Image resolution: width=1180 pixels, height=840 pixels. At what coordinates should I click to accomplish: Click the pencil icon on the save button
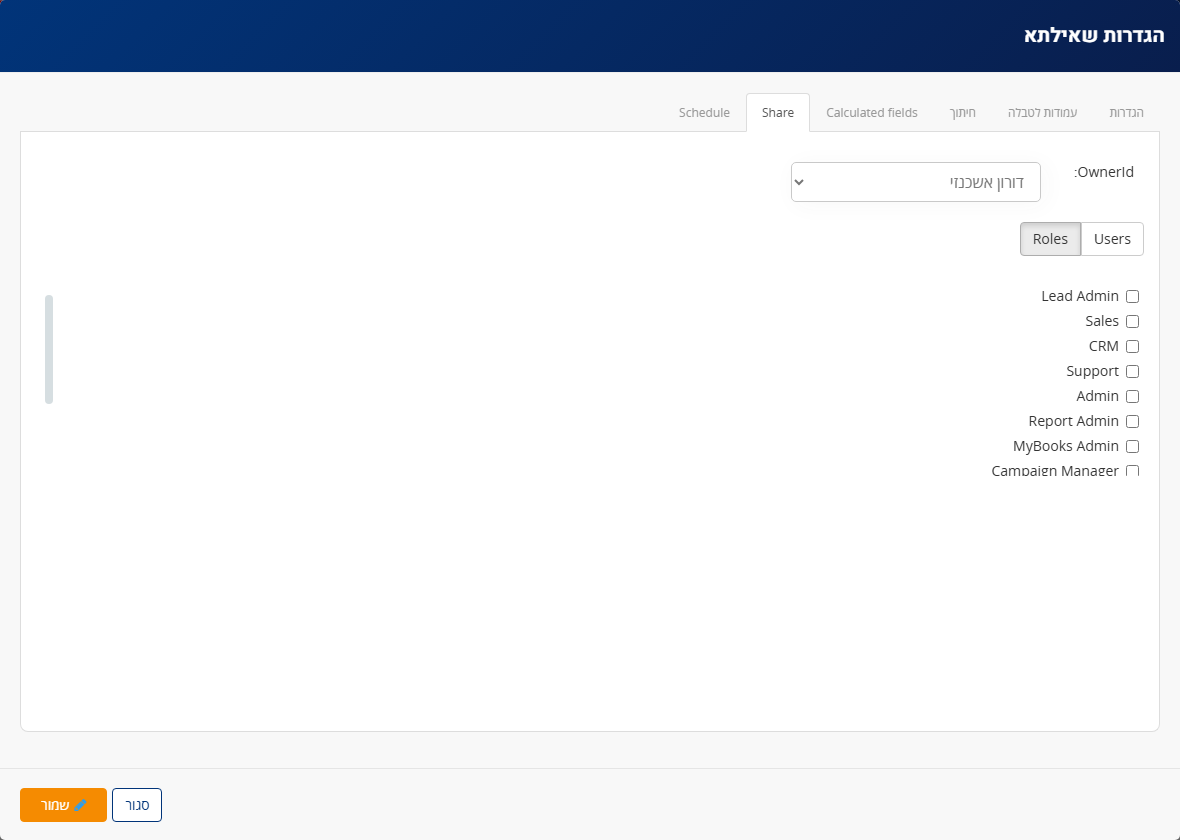tap(81, 805)
